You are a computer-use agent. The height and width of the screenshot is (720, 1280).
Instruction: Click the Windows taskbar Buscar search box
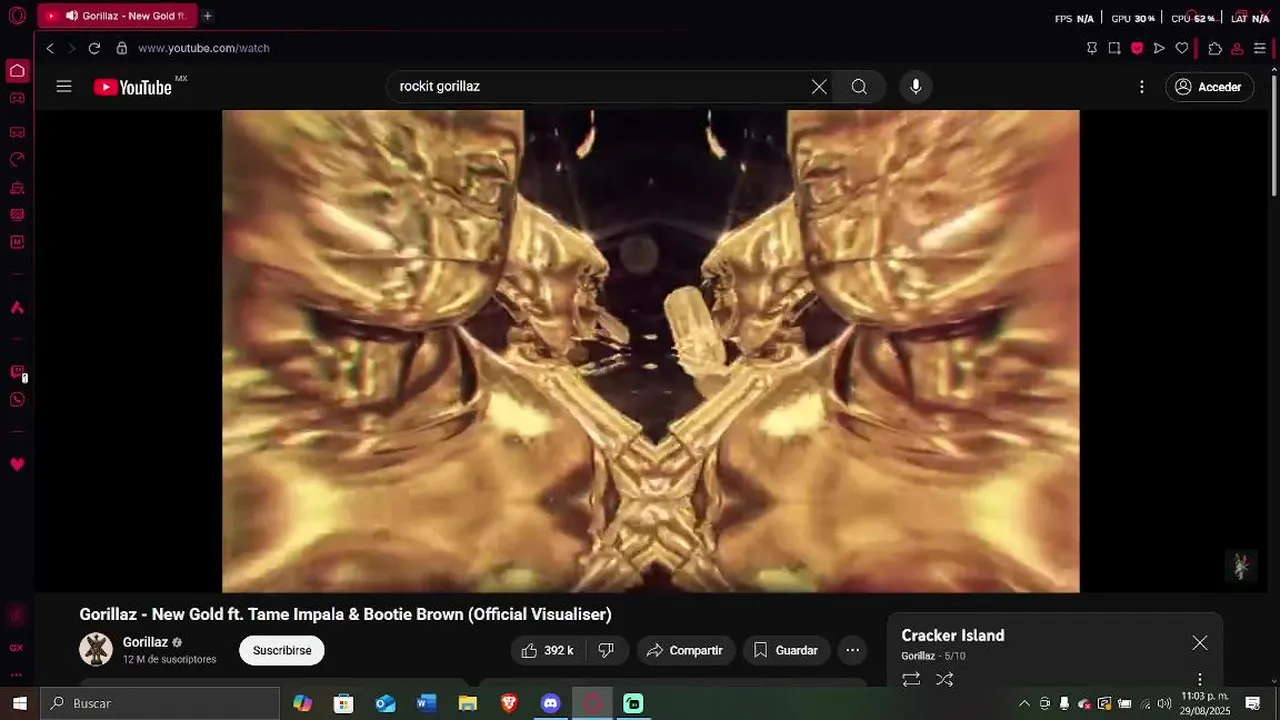(x=160, y=703)
